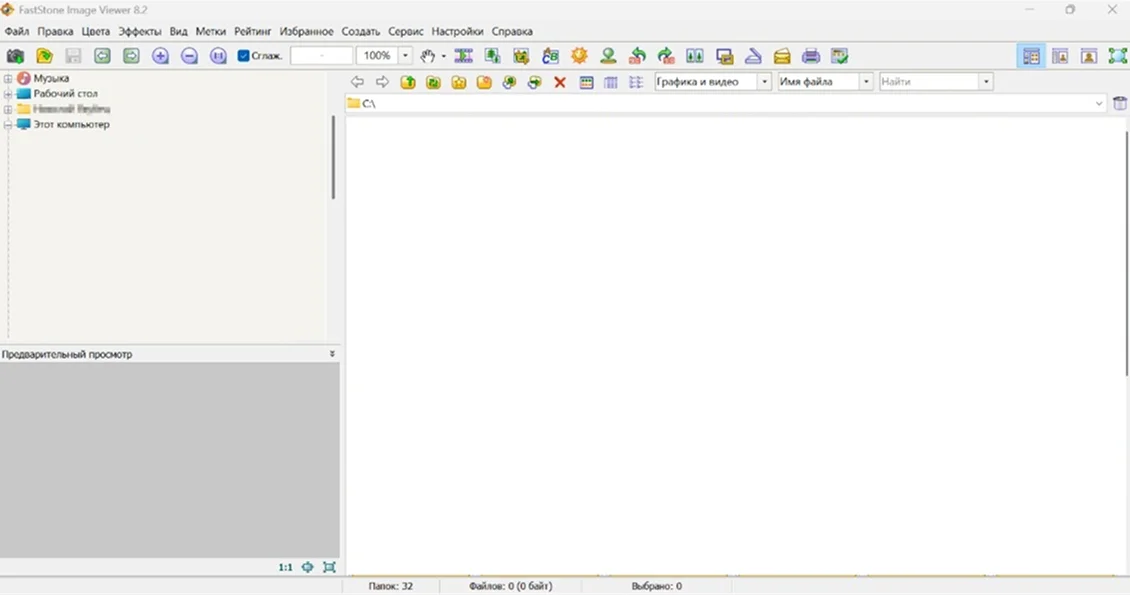
Task: Click the clone stamp icon
Action: click(608, 55)
